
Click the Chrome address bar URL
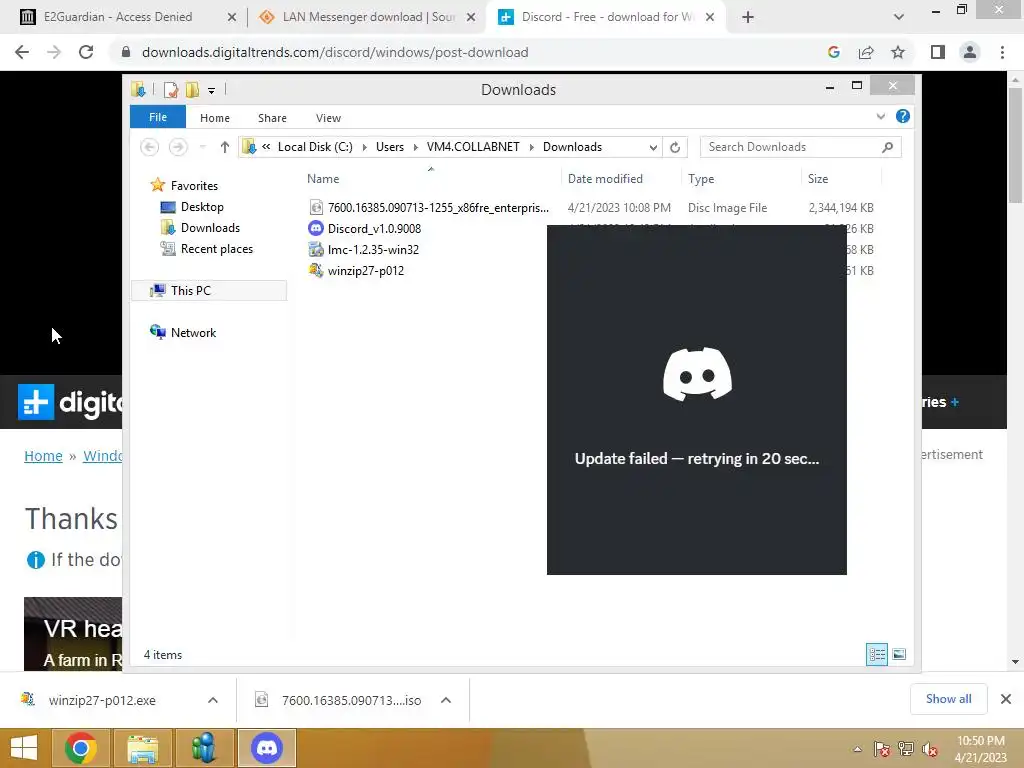335,52
